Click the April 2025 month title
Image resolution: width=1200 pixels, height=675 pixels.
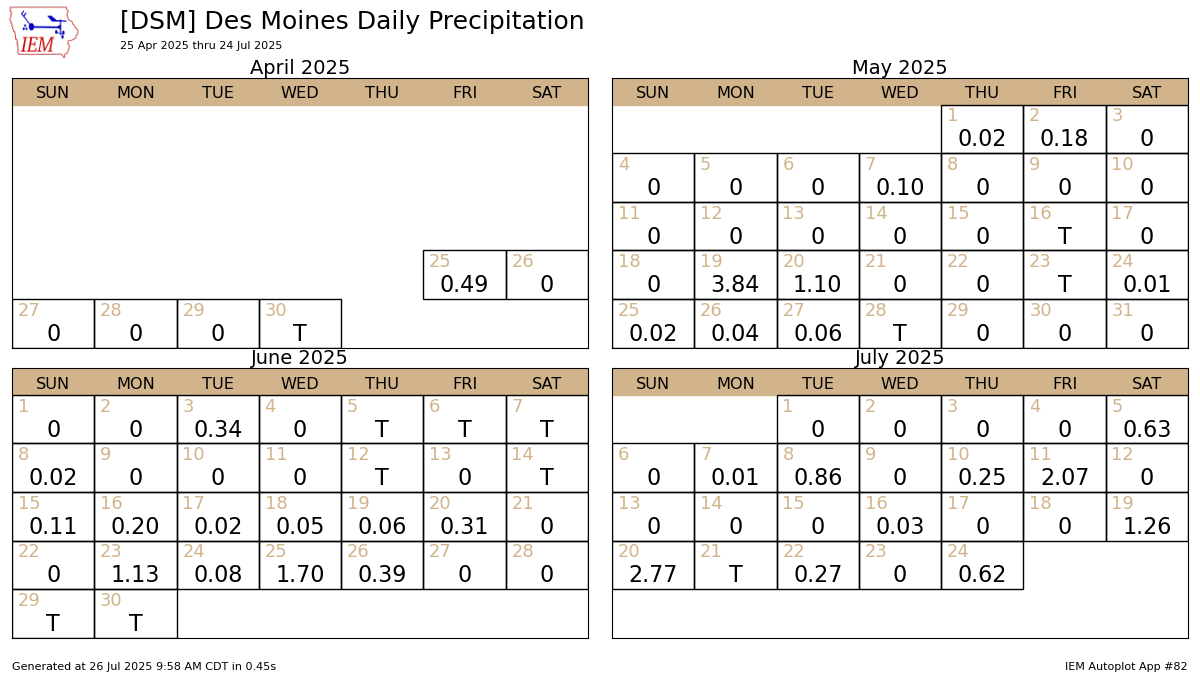coord(300,68)
